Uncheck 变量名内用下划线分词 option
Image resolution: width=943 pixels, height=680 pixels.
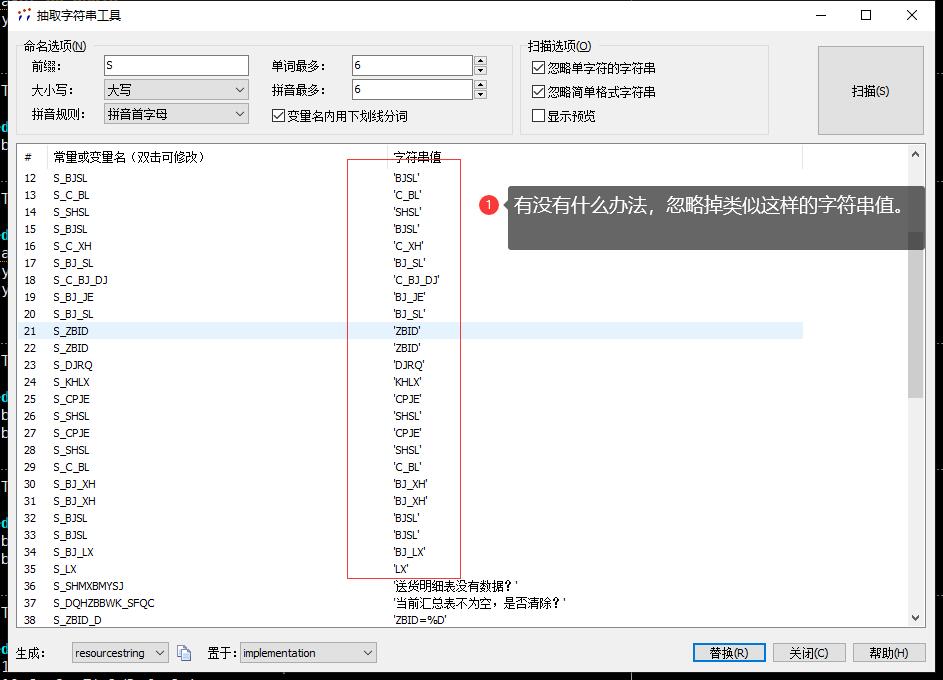[278, 116]
